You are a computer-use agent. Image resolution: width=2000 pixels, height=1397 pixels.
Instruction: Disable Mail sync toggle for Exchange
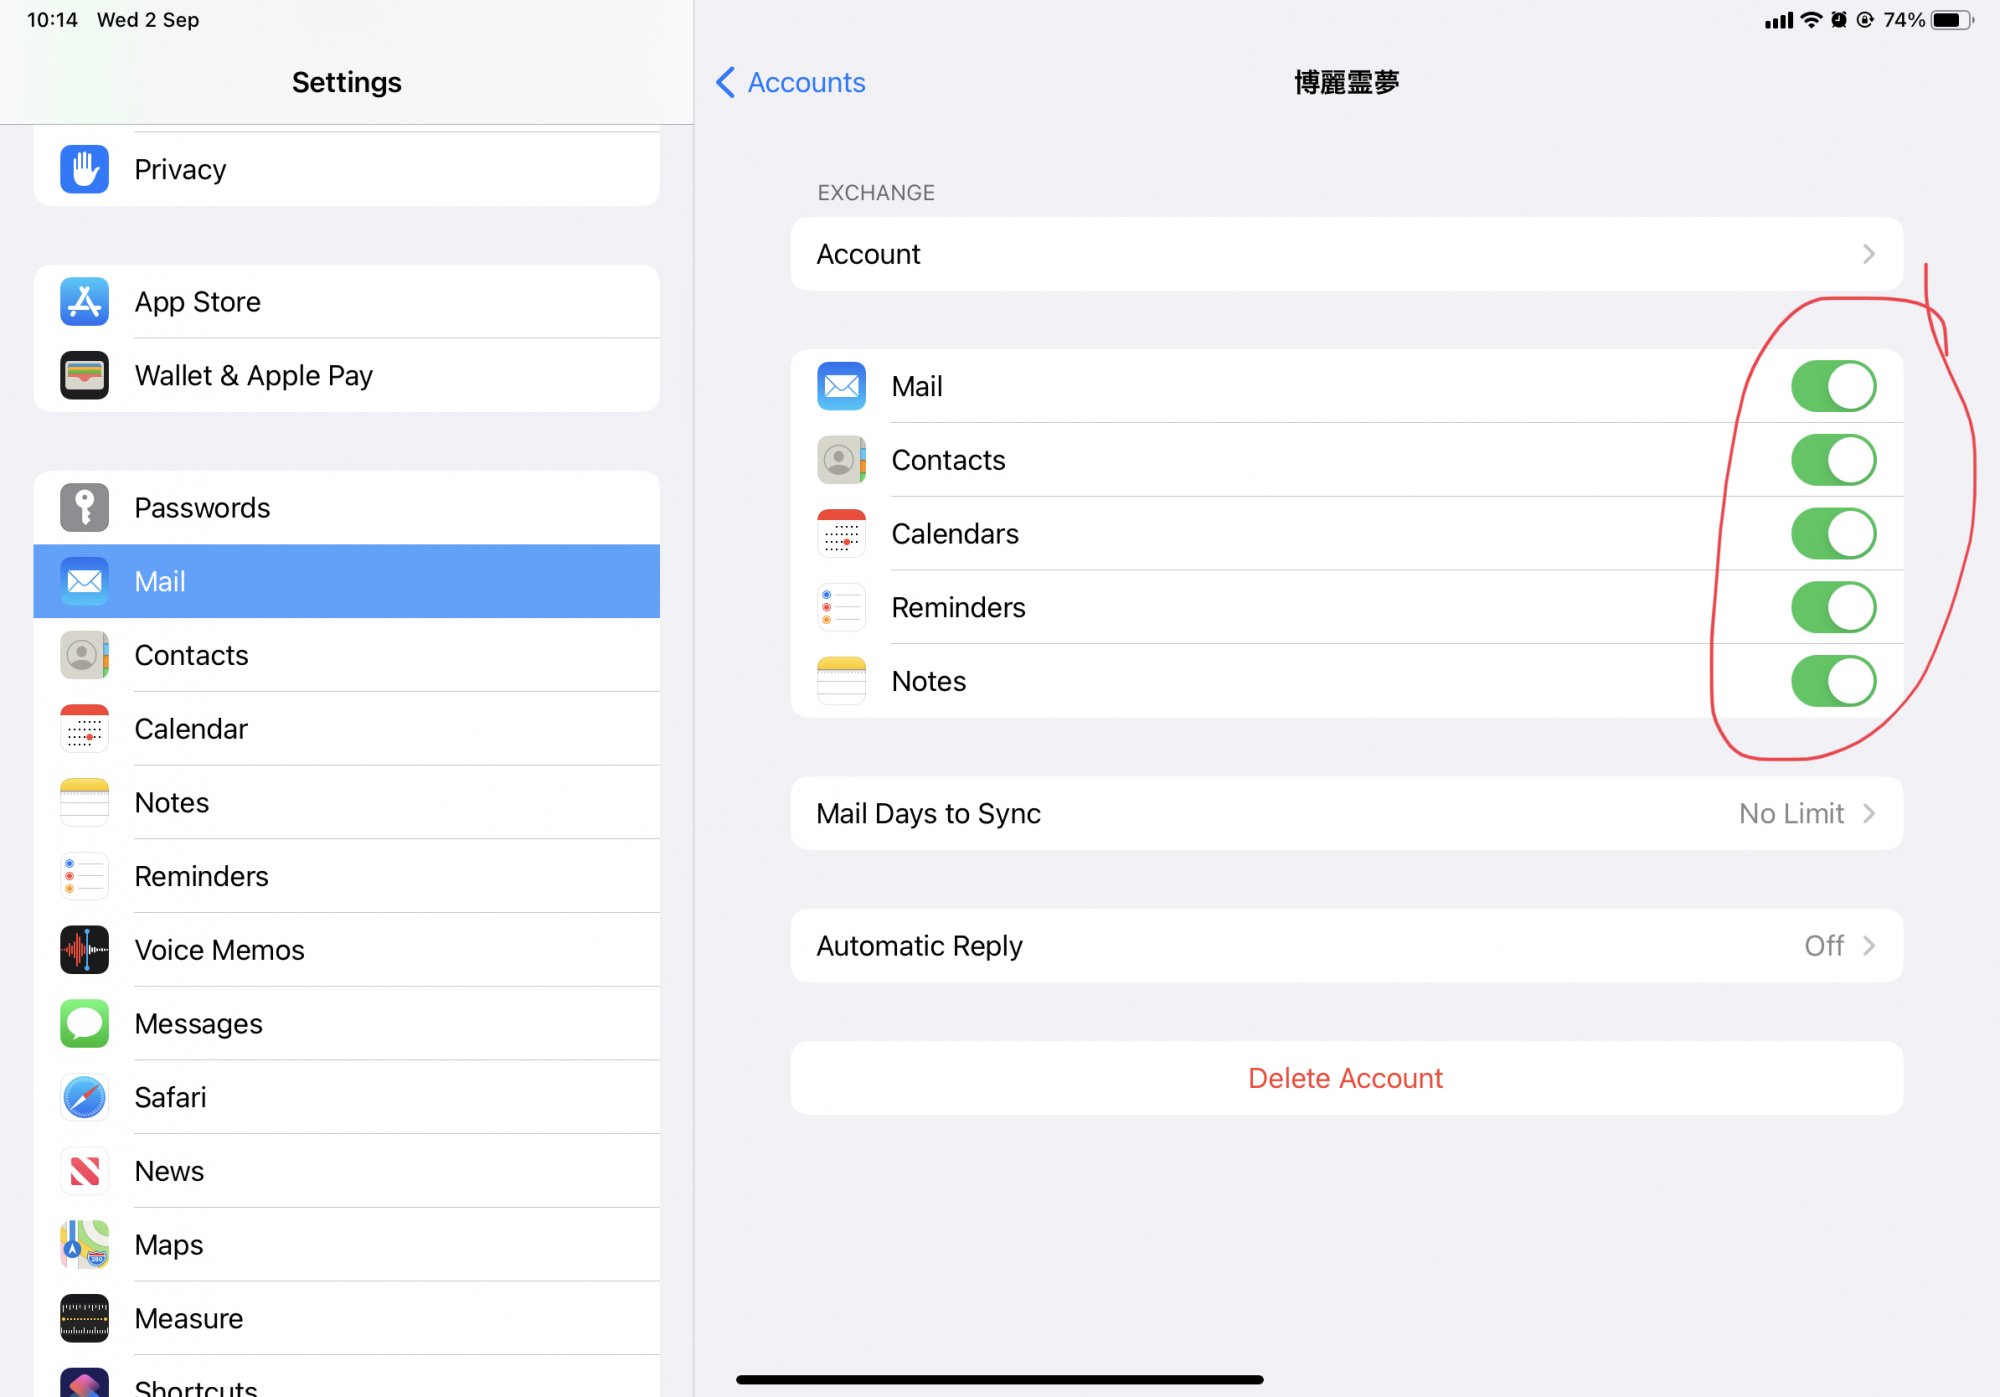1832,386
